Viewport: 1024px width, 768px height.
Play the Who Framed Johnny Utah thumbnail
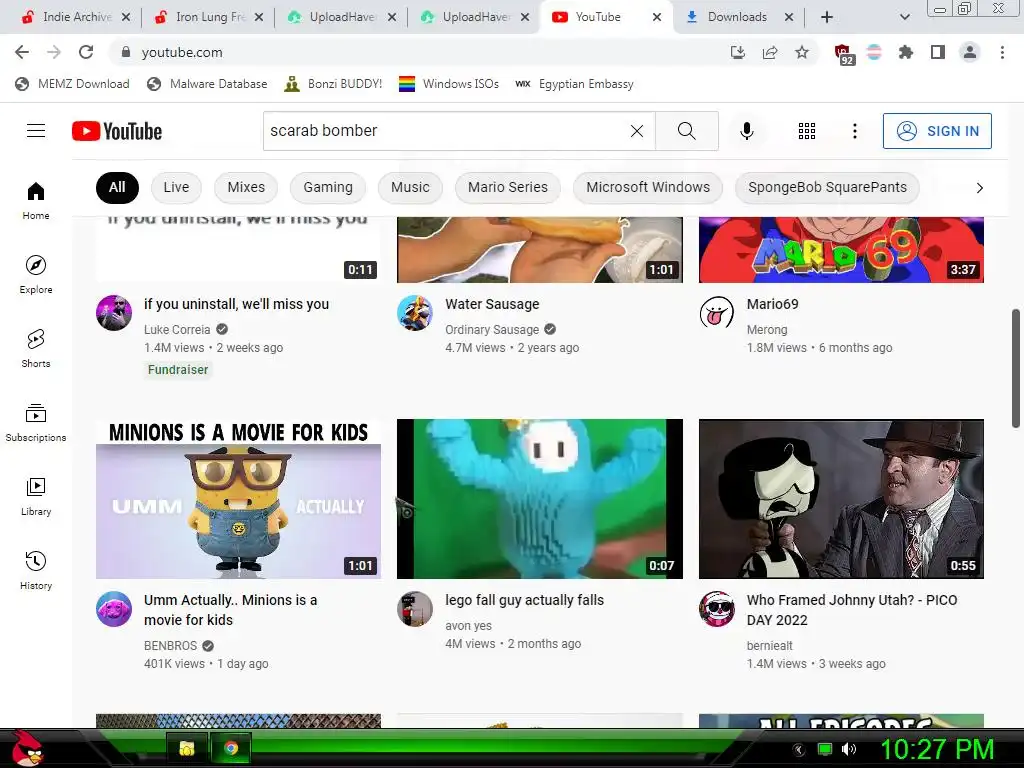point(841,499)
